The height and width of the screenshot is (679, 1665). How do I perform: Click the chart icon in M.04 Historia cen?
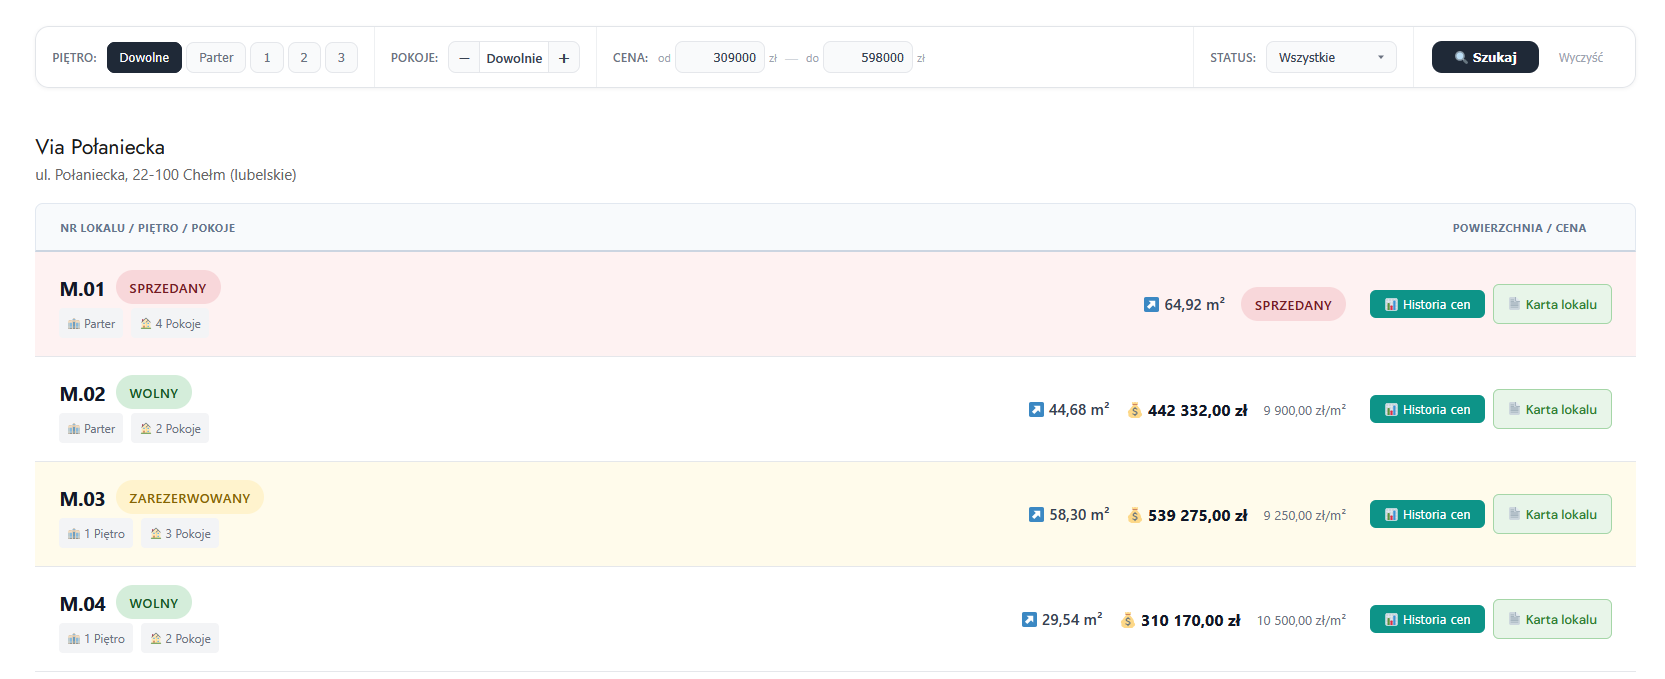(1391, 620)
